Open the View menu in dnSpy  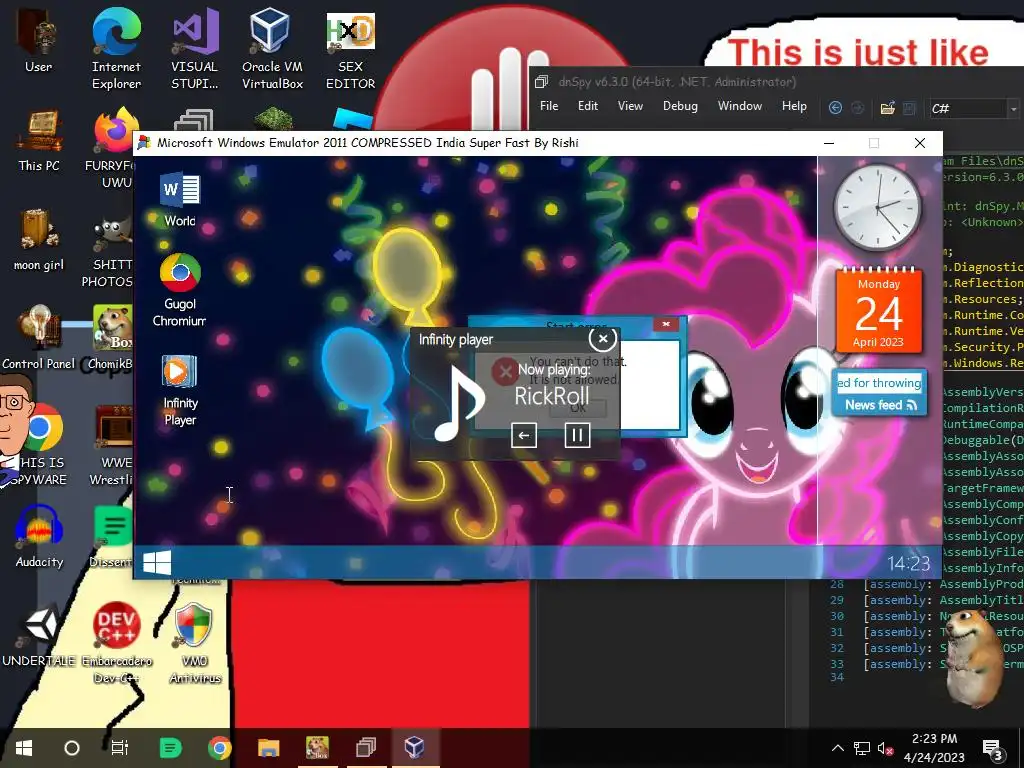[x=630, y=106]
